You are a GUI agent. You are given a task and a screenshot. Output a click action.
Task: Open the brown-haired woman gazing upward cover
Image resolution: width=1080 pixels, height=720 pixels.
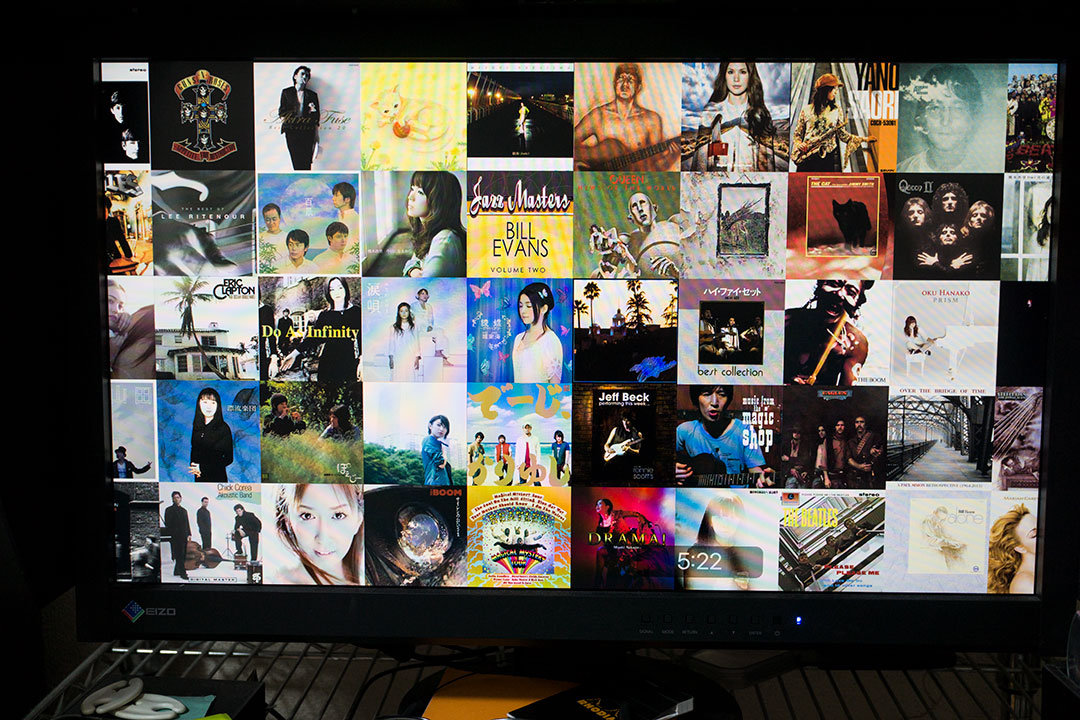pos(414,224)
